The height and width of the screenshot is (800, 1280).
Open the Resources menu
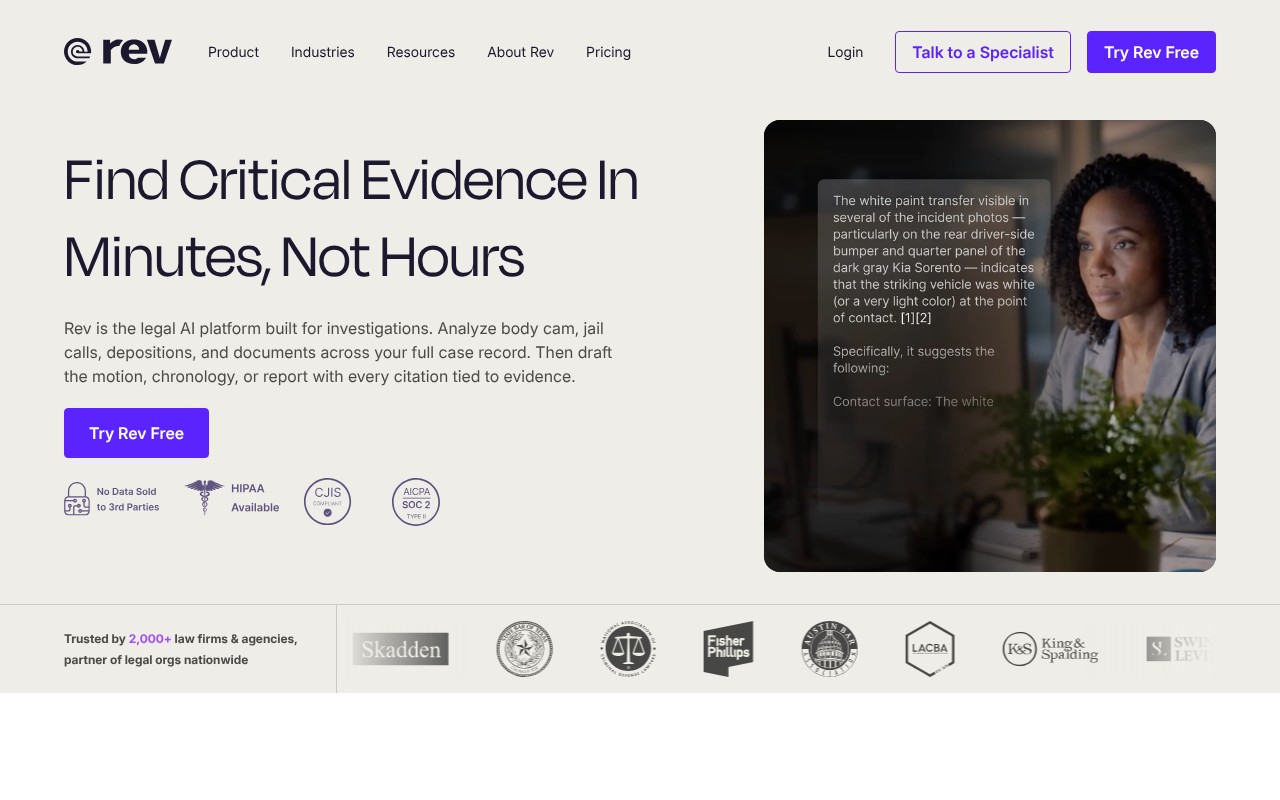(x=421, y=52)
